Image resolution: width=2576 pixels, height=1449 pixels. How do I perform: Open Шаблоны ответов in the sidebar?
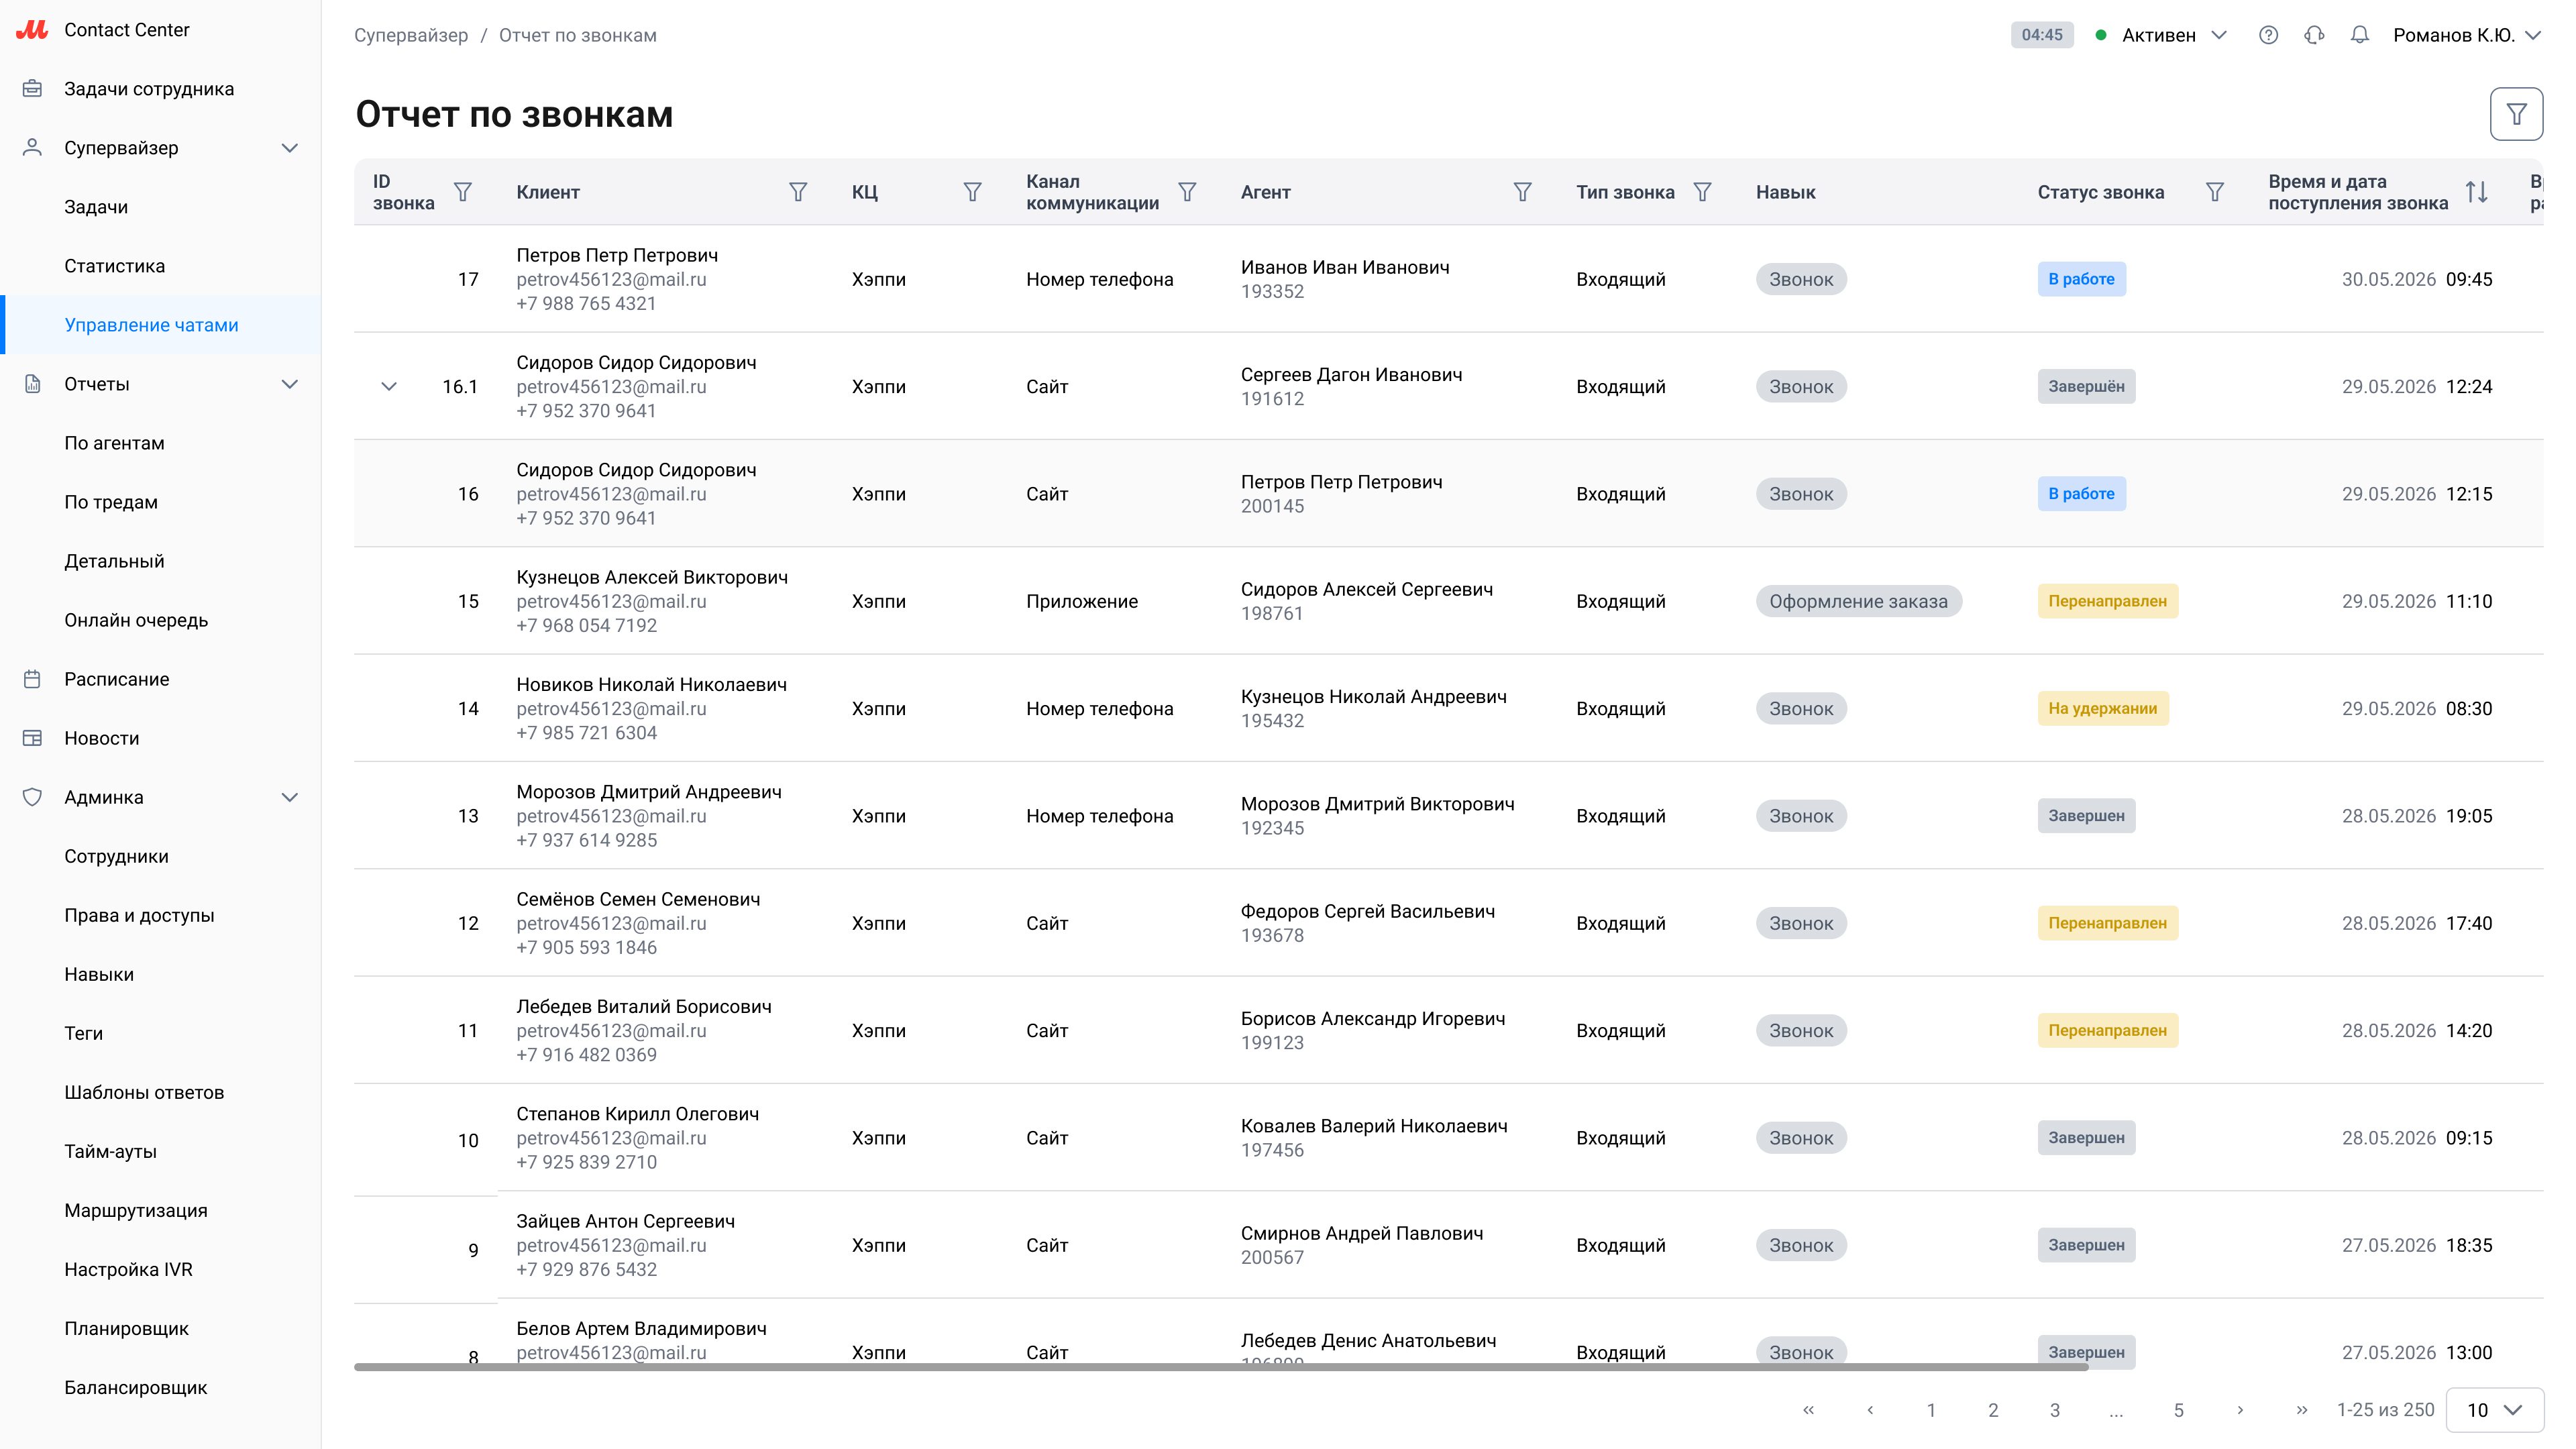click(x=144, y=1092)
